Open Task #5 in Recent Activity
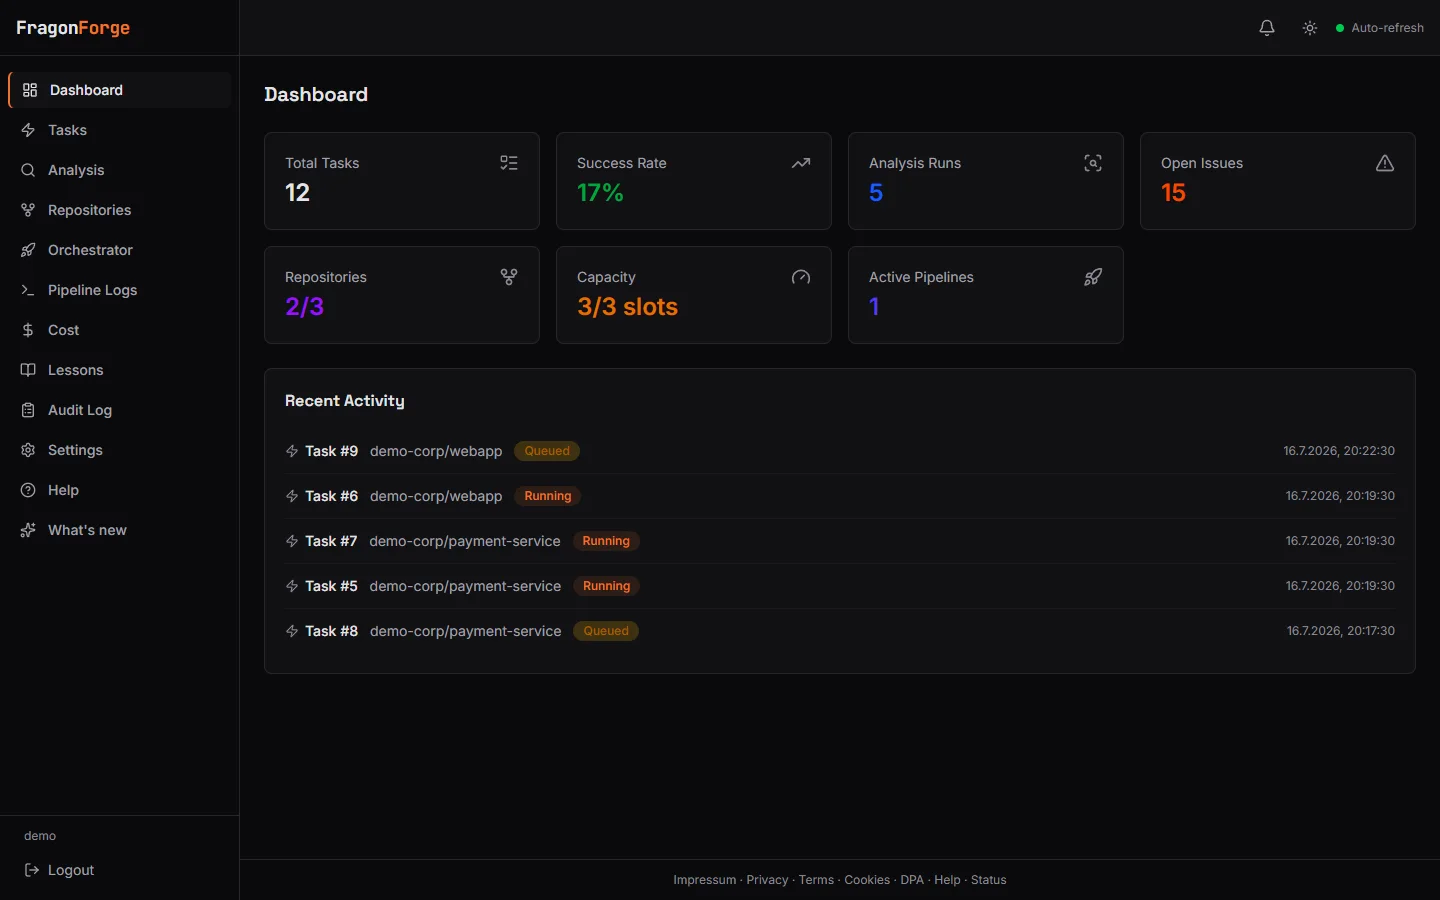 click(x=840, y=586)
